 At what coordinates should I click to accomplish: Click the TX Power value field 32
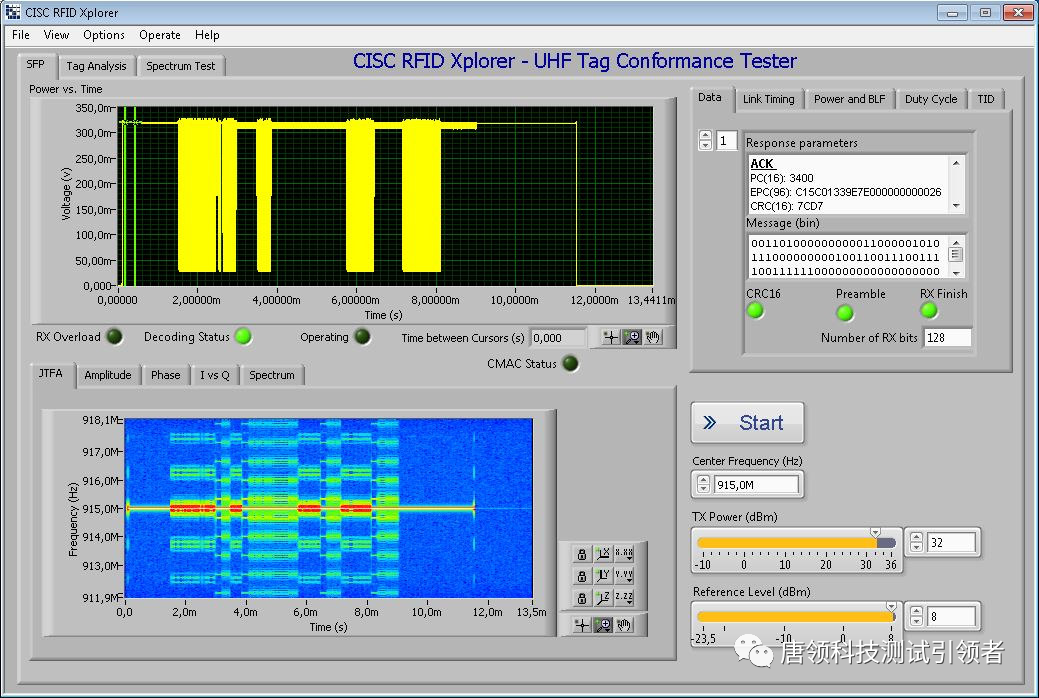click(951, 542)
